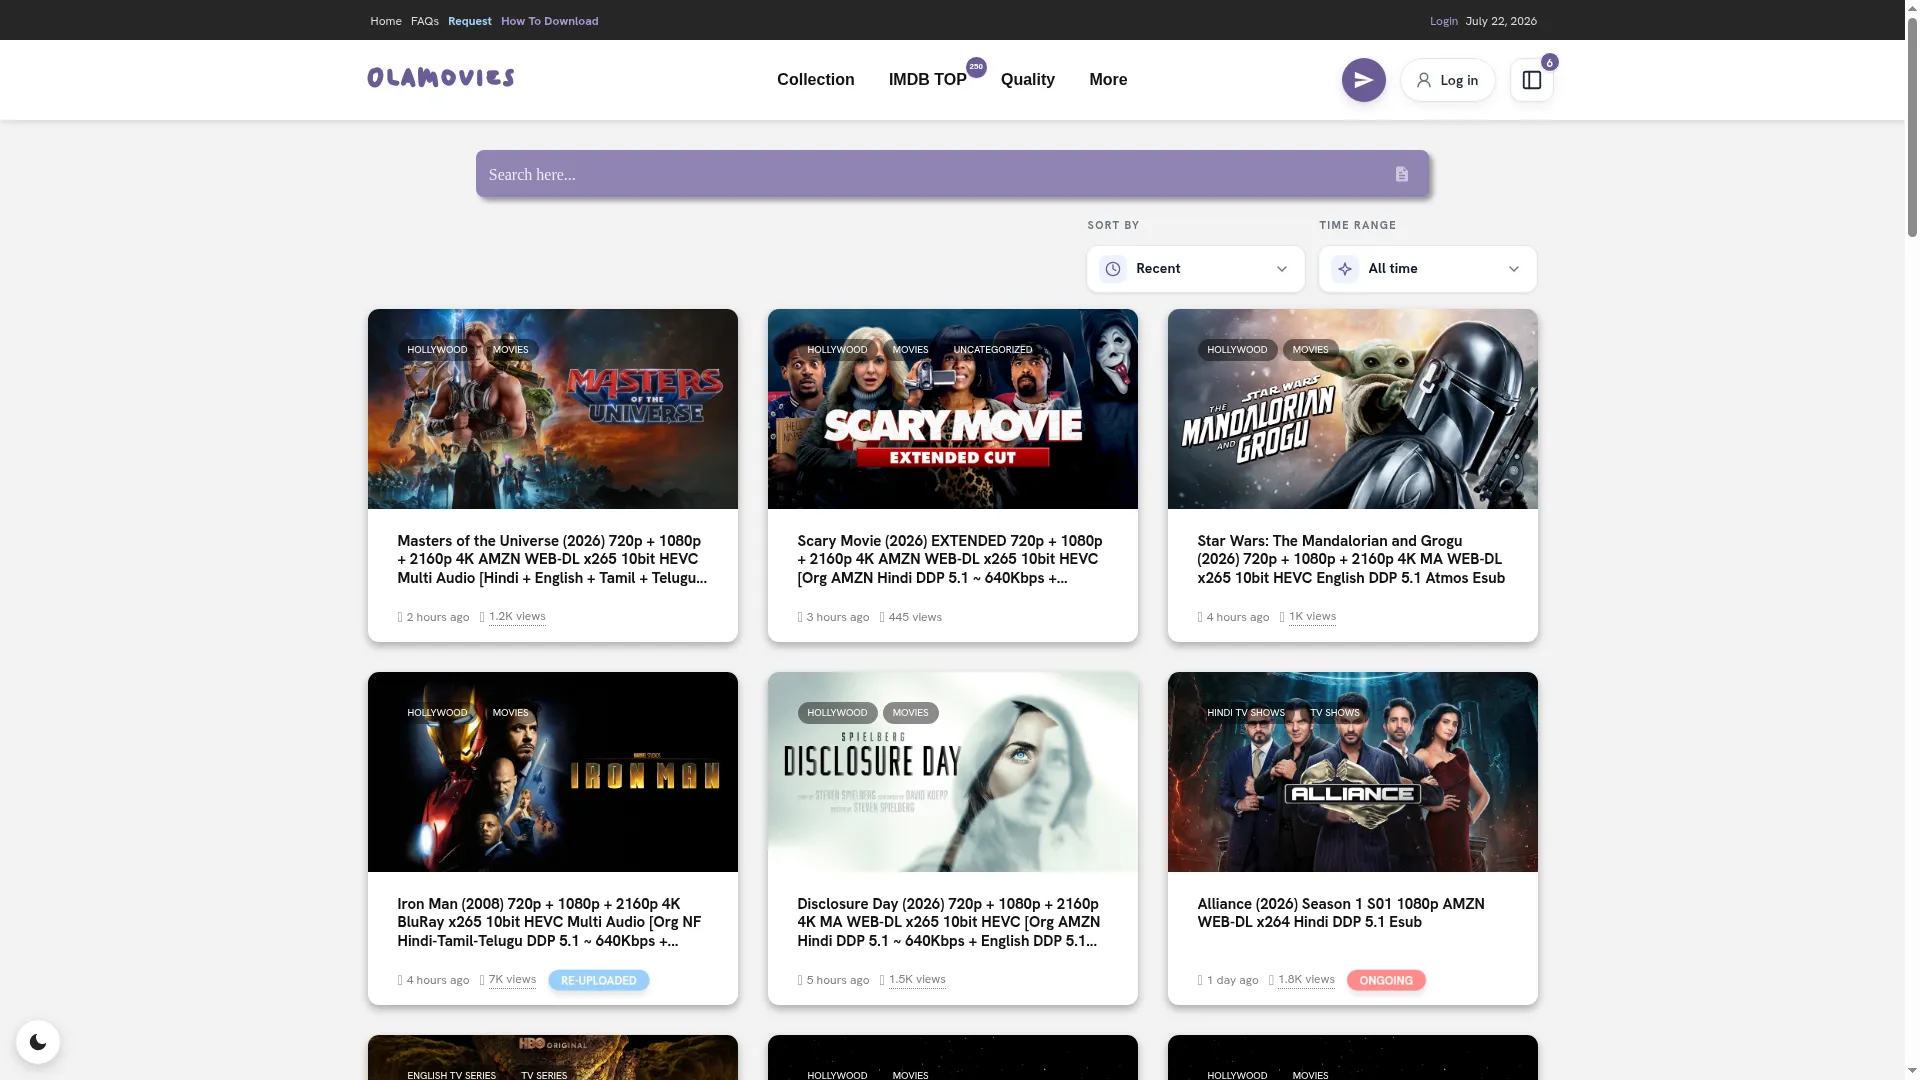Open Iron Man (2008) title link
The width and height of the screenshot is (1920, 1080).
(549, 922)
